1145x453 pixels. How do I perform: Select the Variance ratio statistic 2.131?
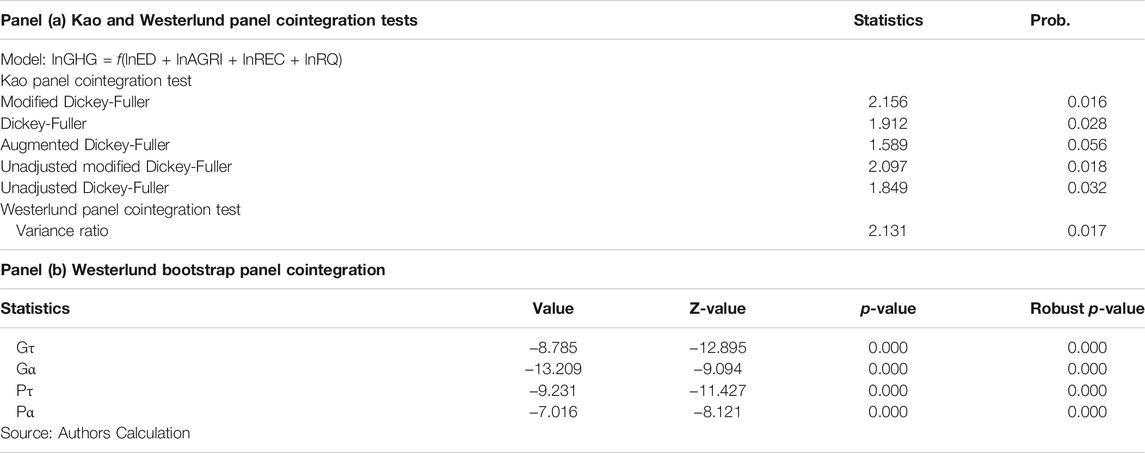click(888, 231)
